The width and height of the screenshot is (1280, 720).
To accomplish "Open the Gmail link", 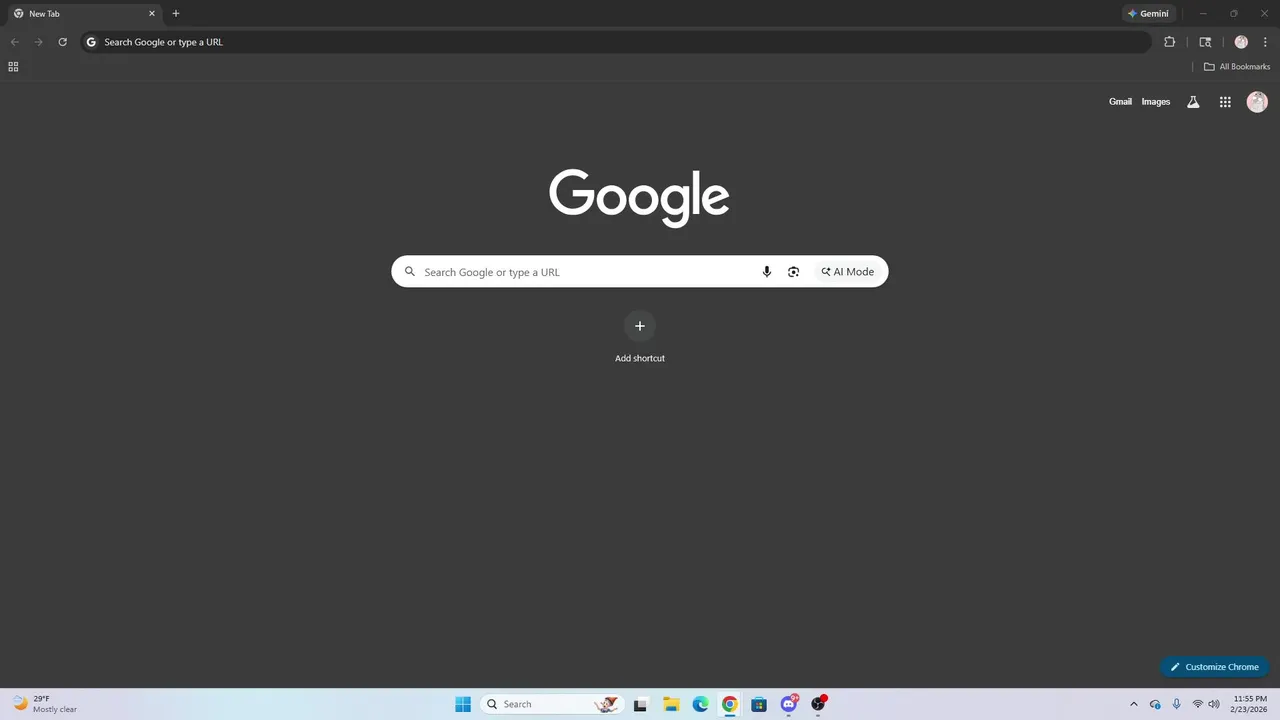I will (1120, 102).
